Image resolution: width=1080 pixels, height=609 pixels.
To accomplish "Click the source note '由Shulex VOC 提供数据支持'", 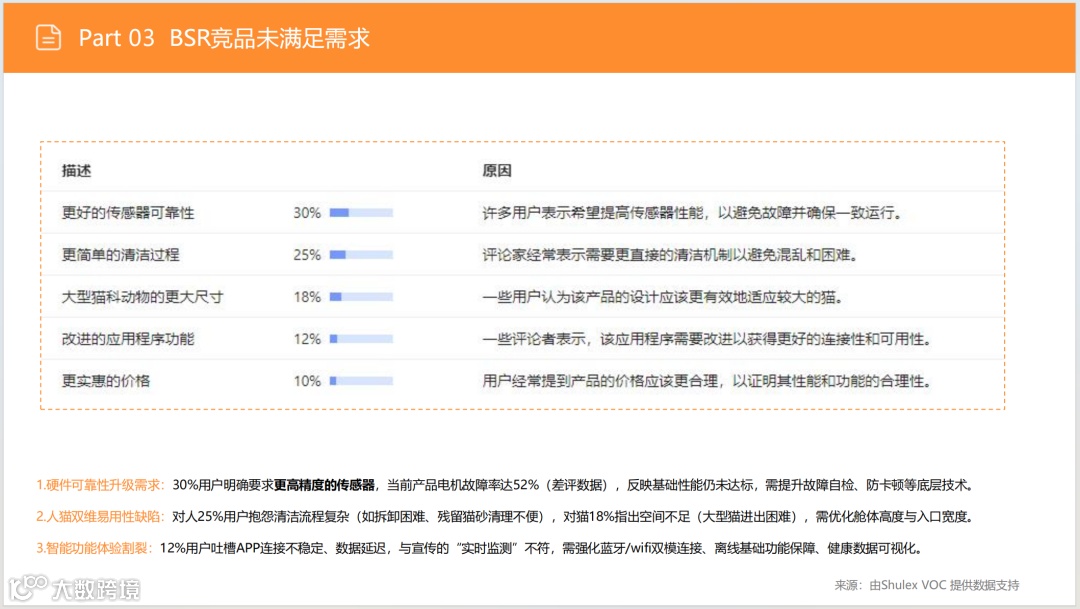I will coord(944,586).
